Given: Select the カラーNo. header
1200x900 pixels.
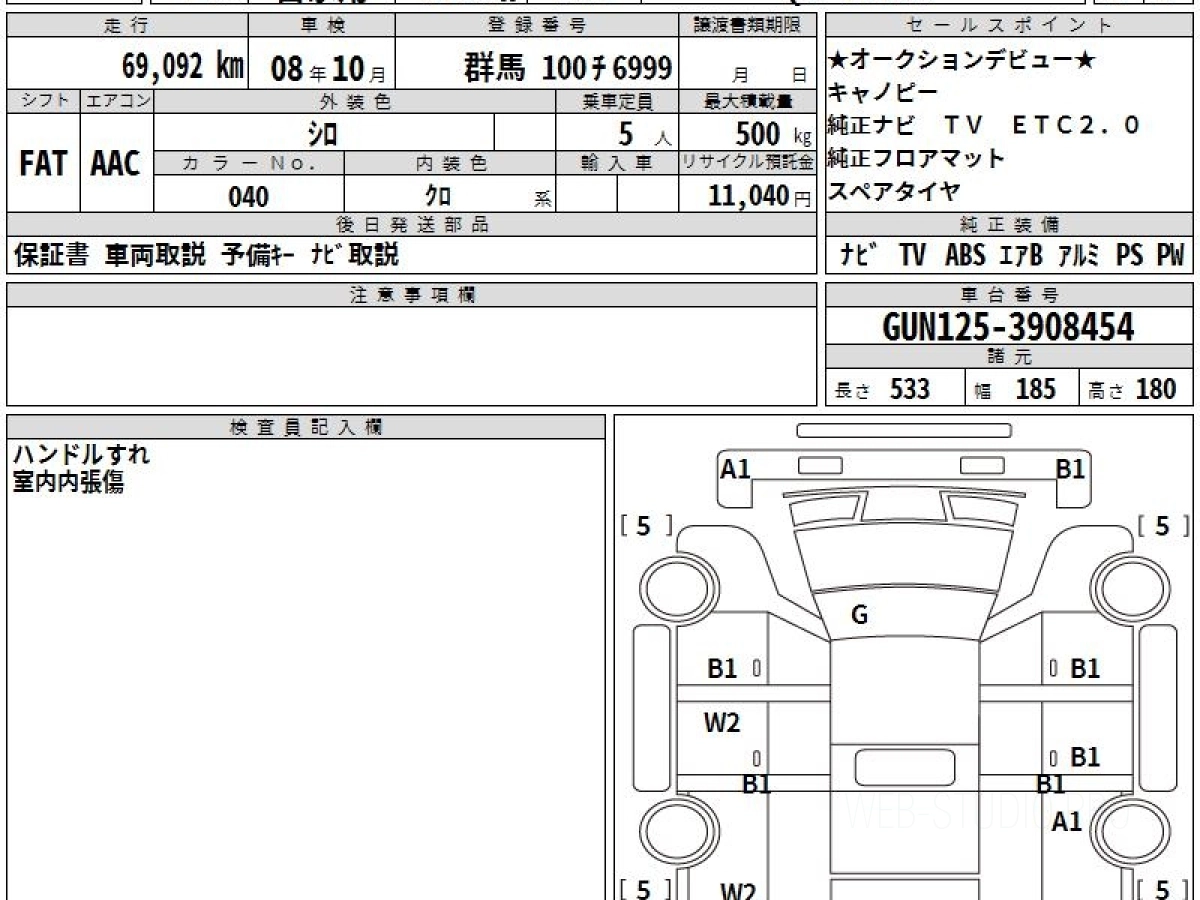Looking at the screenshot, I should point(249,163).
